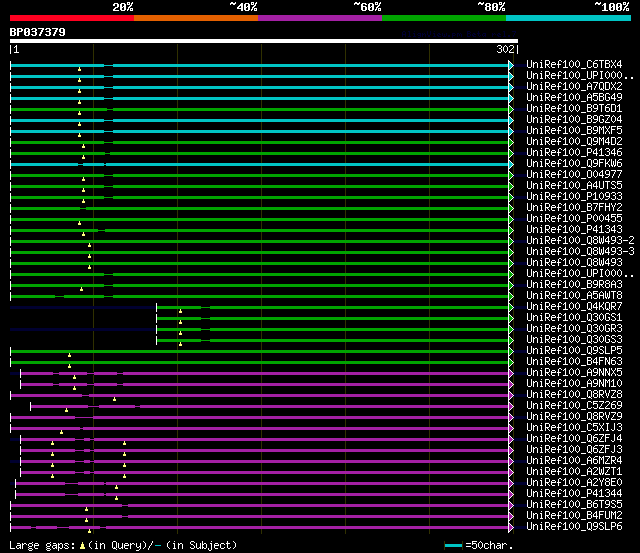Click the partial green alignment bar for Q4KQR7
The width and height of the screenshot is (640, 553).
pyautogui.click(x=333, y=307)
